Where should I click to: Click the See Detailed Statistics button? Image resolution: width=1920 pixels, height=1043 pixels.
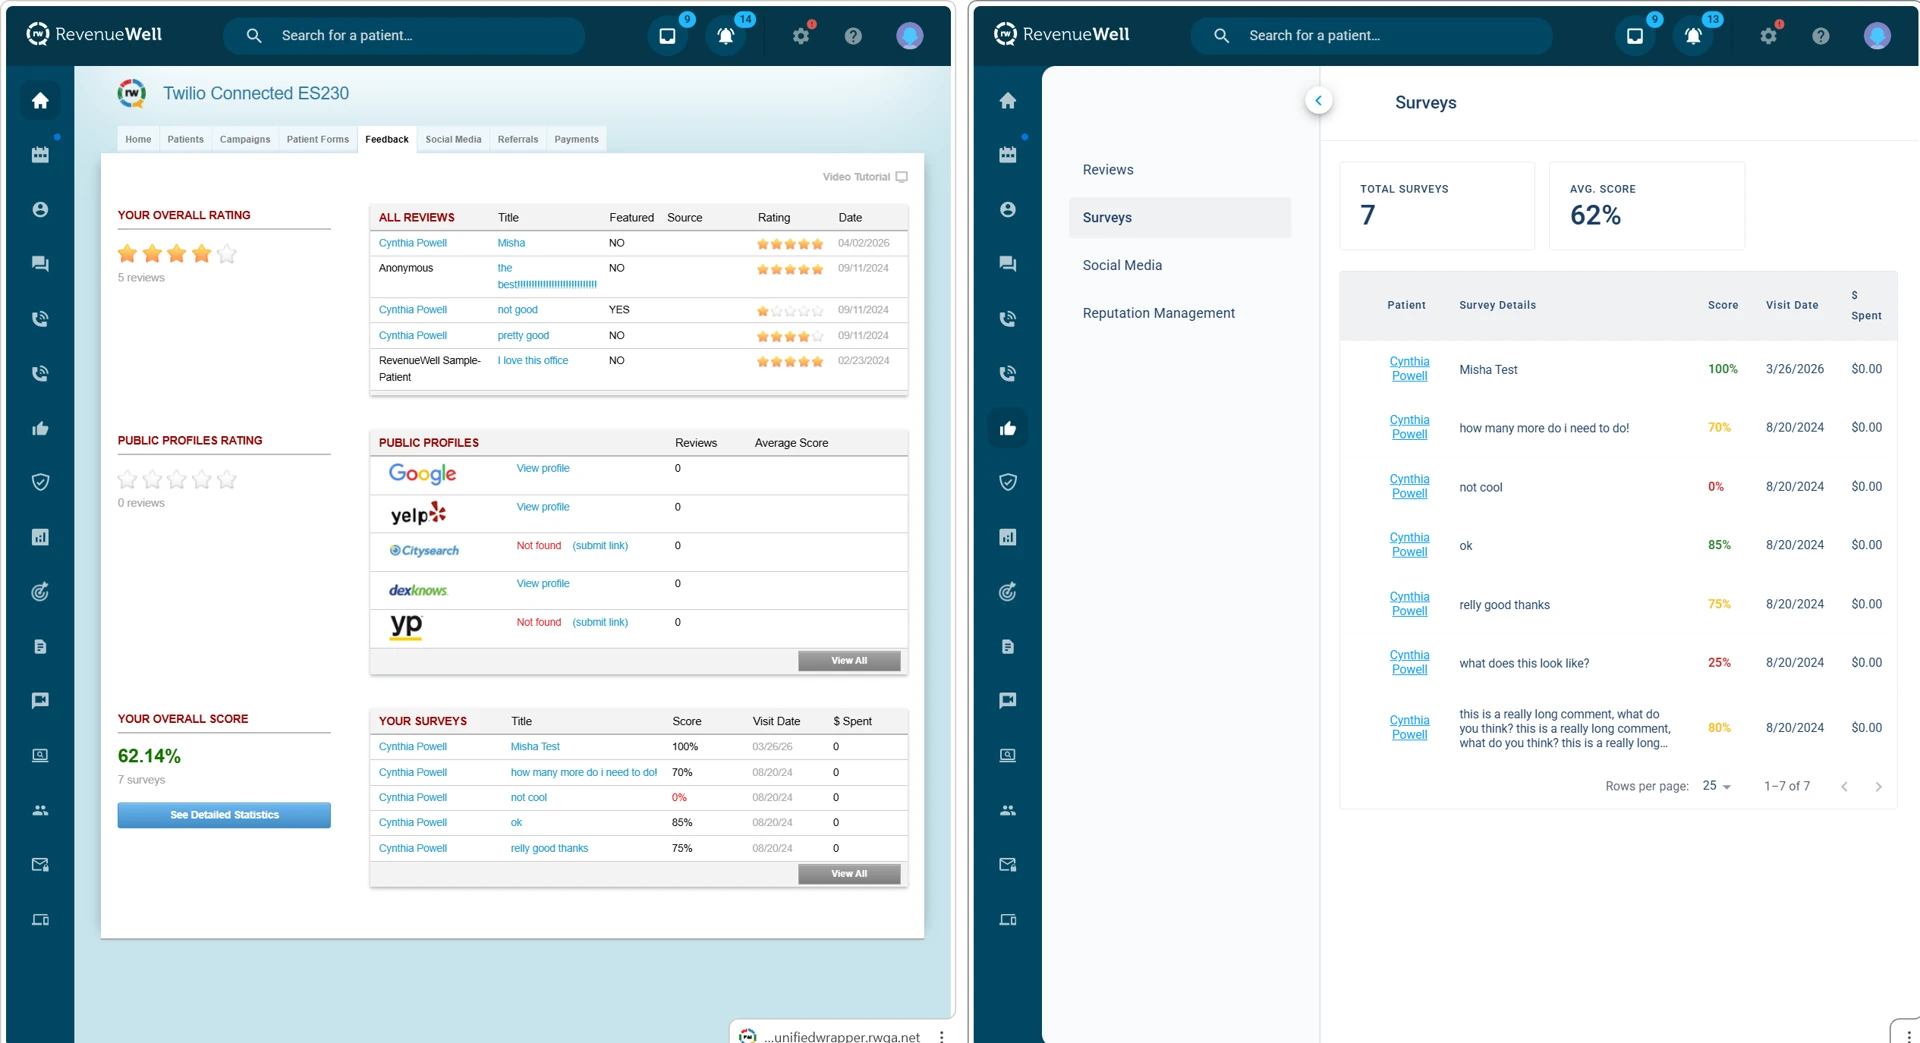pos(224,815)
